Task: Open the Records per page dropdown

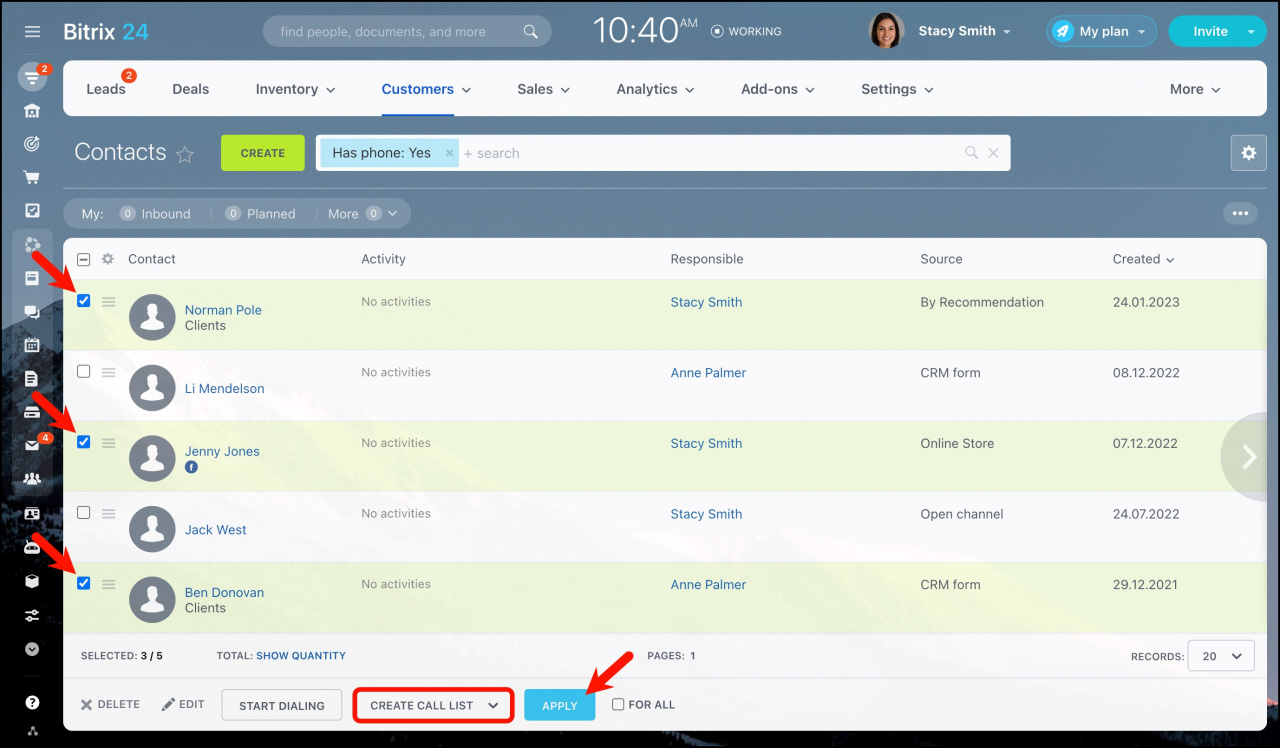Action: pos(1220,656)
